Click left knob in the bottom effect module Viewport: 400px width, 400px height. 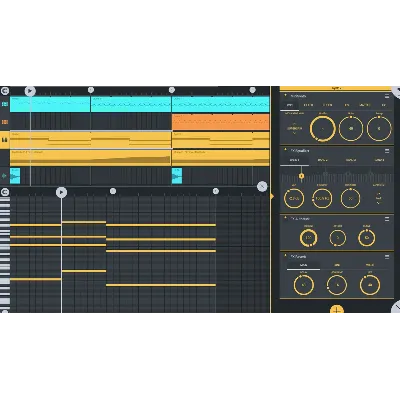(304, 285)
